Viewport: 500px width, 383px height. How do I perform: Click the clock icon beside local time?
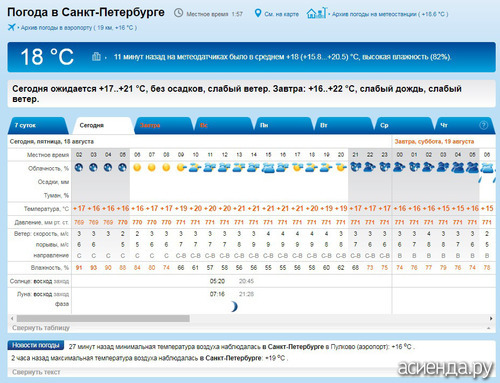(179, 13)
